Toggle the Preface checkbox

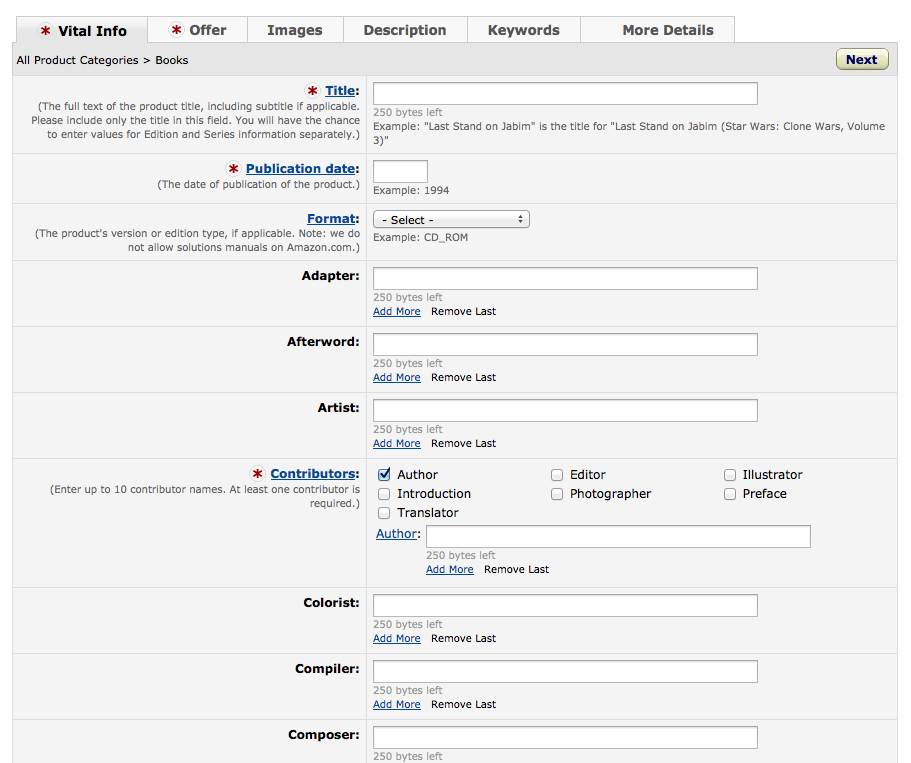730,494
